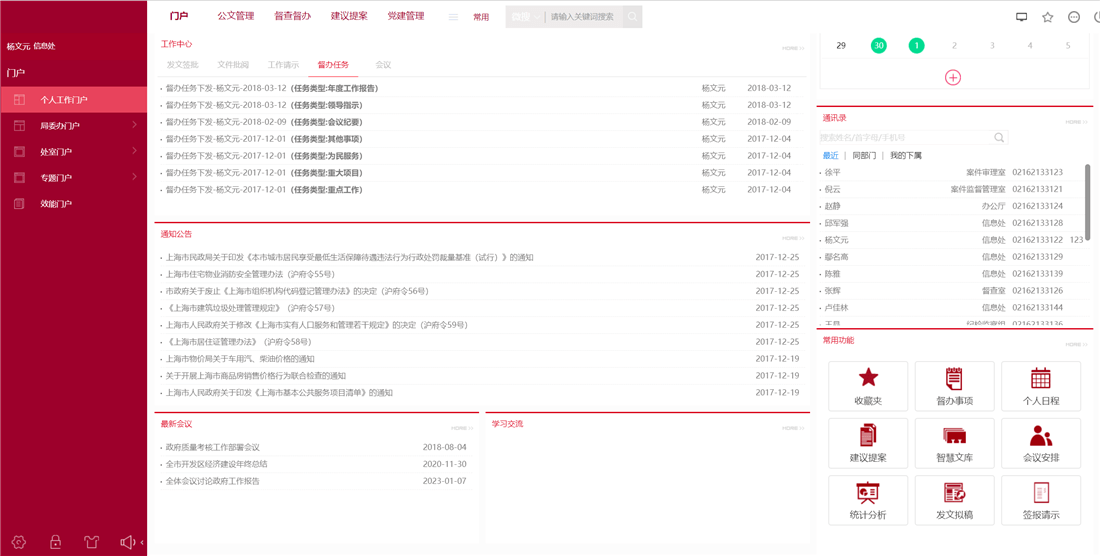Switch to the 会议 tab in 工作中心
Image resolution: width=1100 pixels, height=556 pixels.
tap(383, 65)
